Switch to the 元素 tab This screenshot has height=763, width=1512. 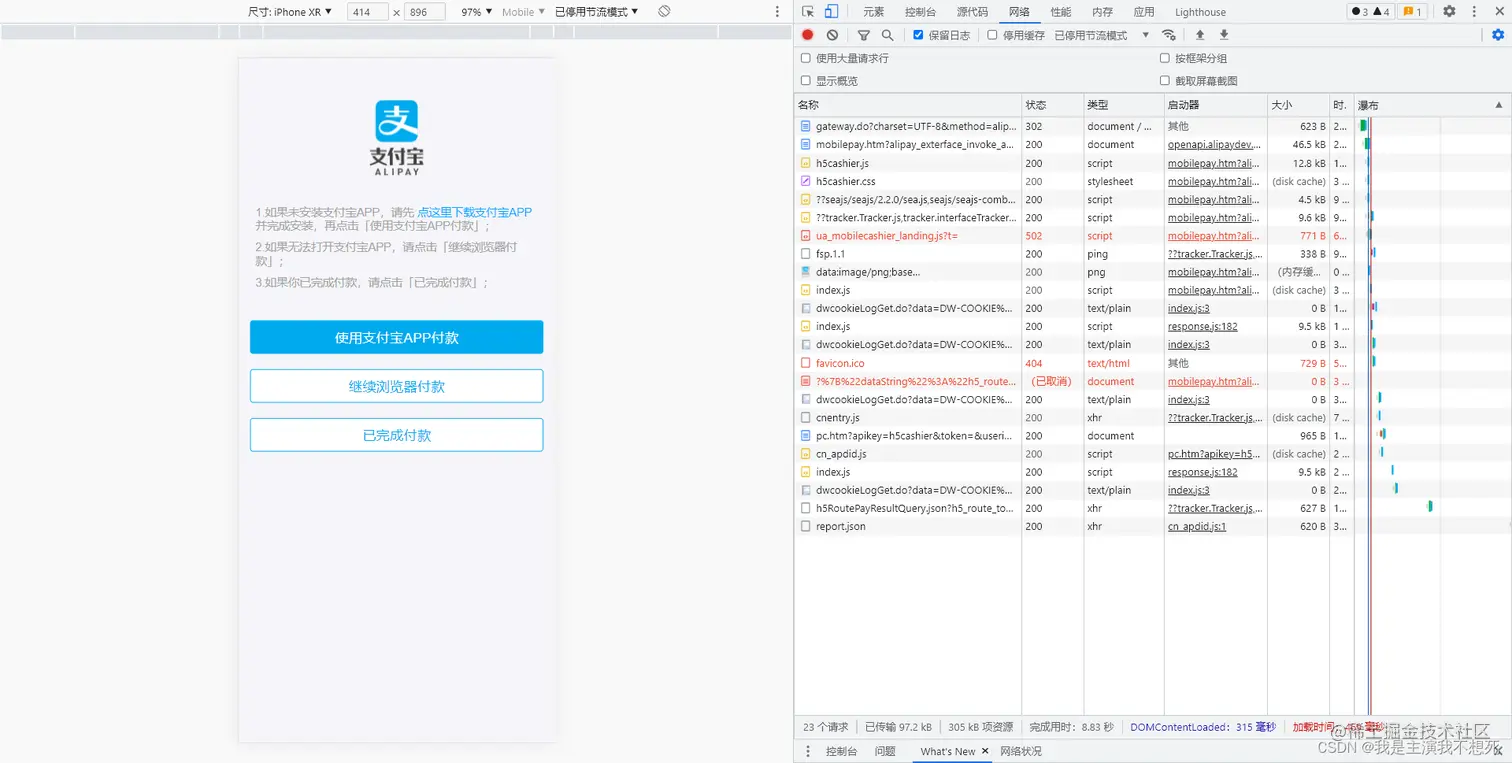click(874, 12)
